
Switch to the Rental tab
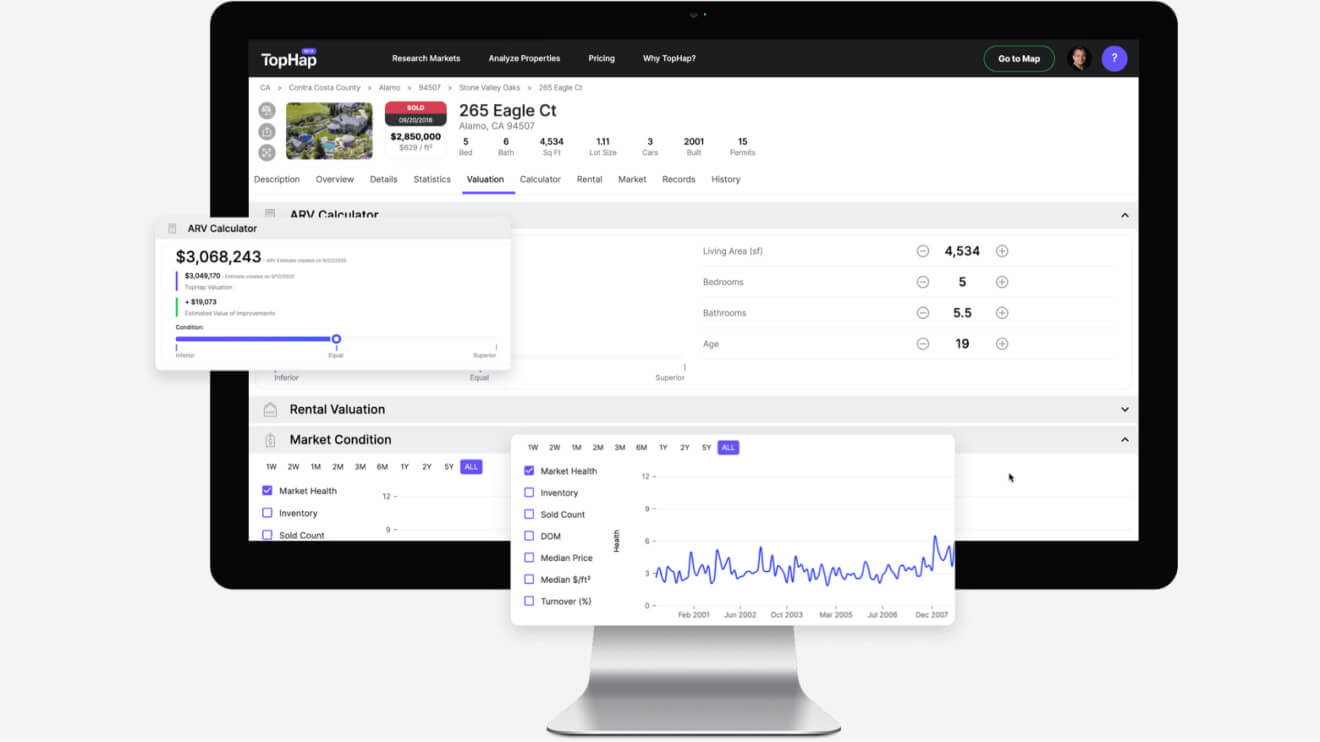pos(590,180)
